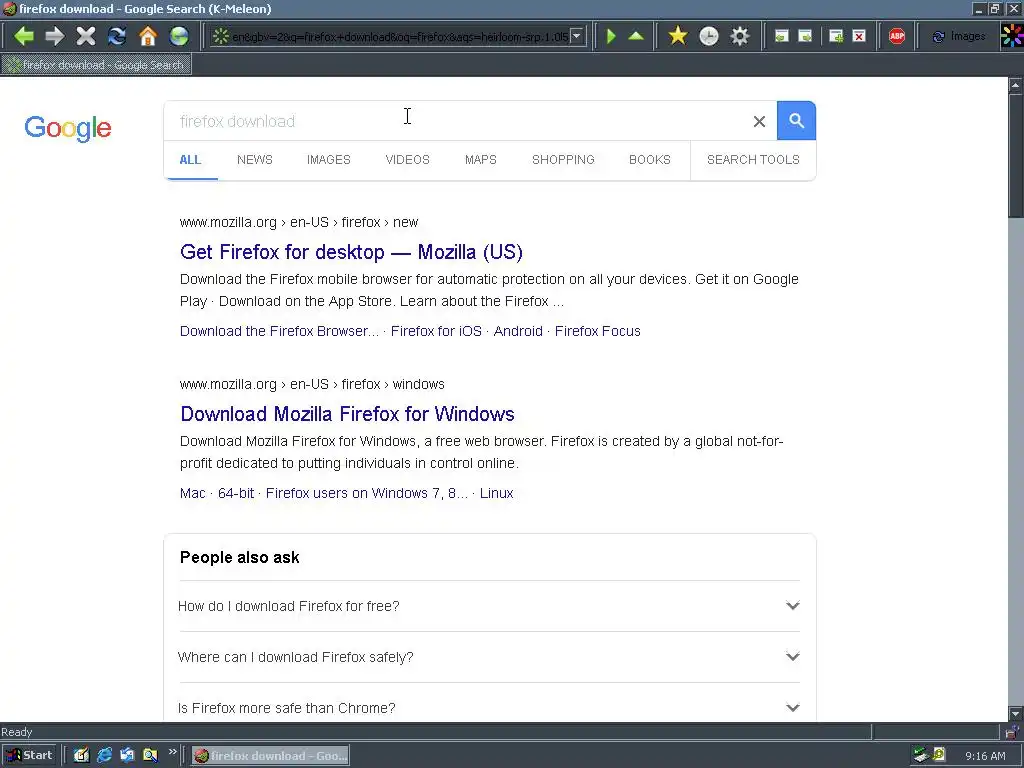The width and height of the screenshot is (1024, 768).
Task: Select the ALL results tab
Action: pos(190,160)
